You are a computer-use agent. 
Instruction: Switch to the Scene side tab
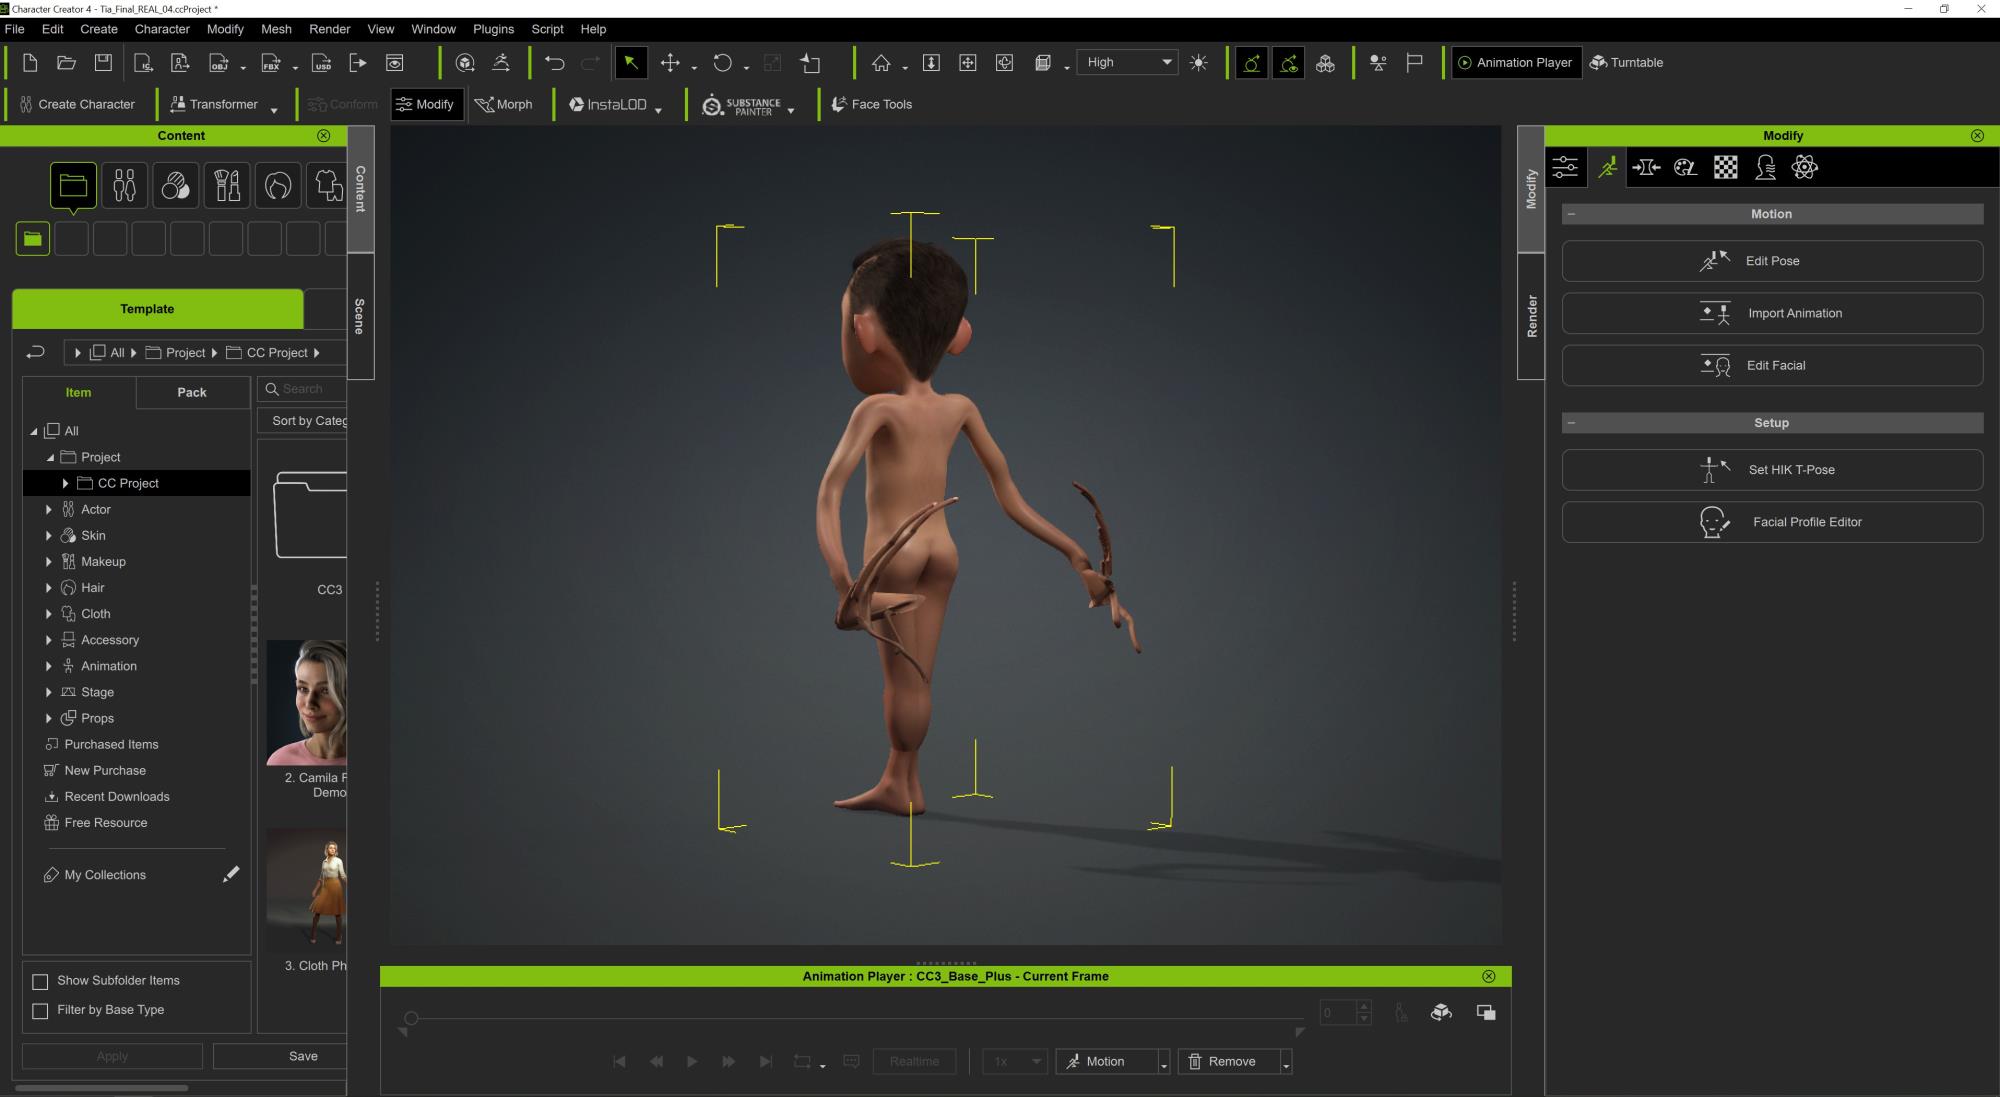coord(360,316)
